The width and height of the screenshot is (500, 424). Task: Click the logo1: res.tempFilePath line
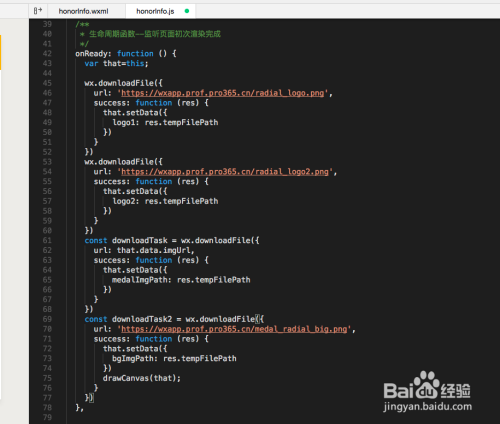pyautogui.click(x=165, y=122)
